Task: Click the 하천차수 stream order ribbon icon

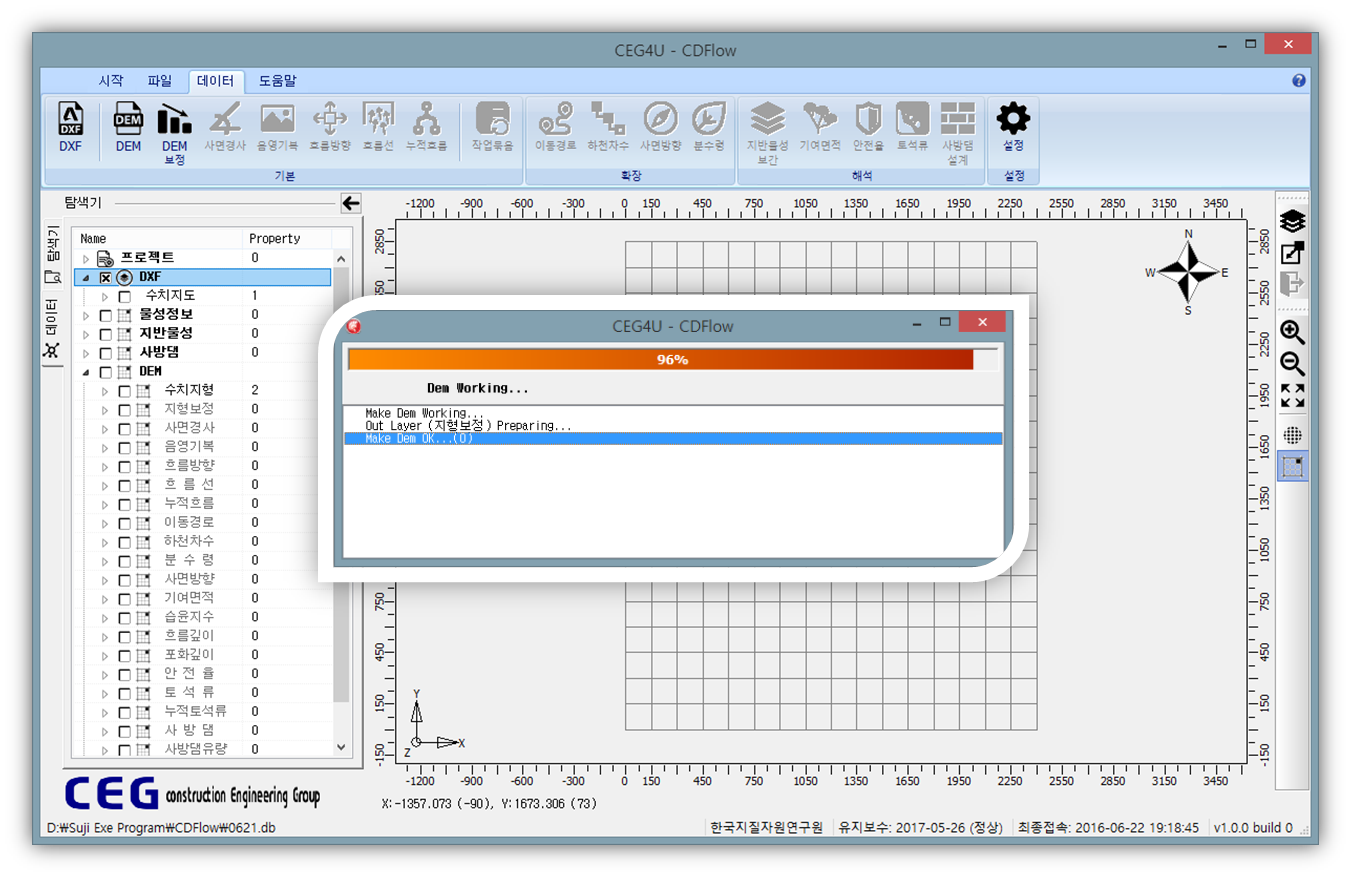Action: point(607,127)
